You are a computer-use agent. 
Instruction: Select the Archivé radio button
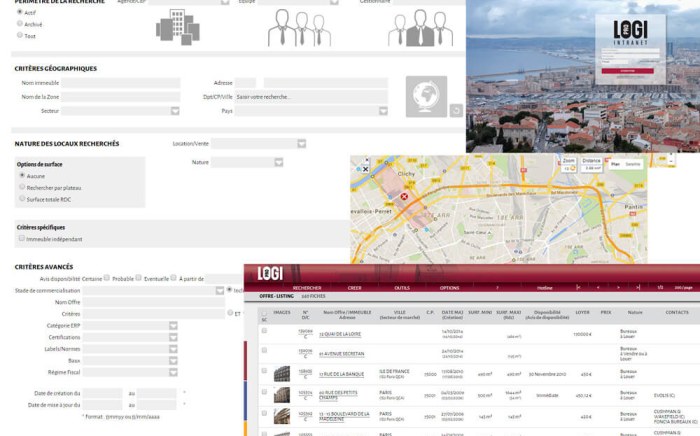(x=20, y=23)
